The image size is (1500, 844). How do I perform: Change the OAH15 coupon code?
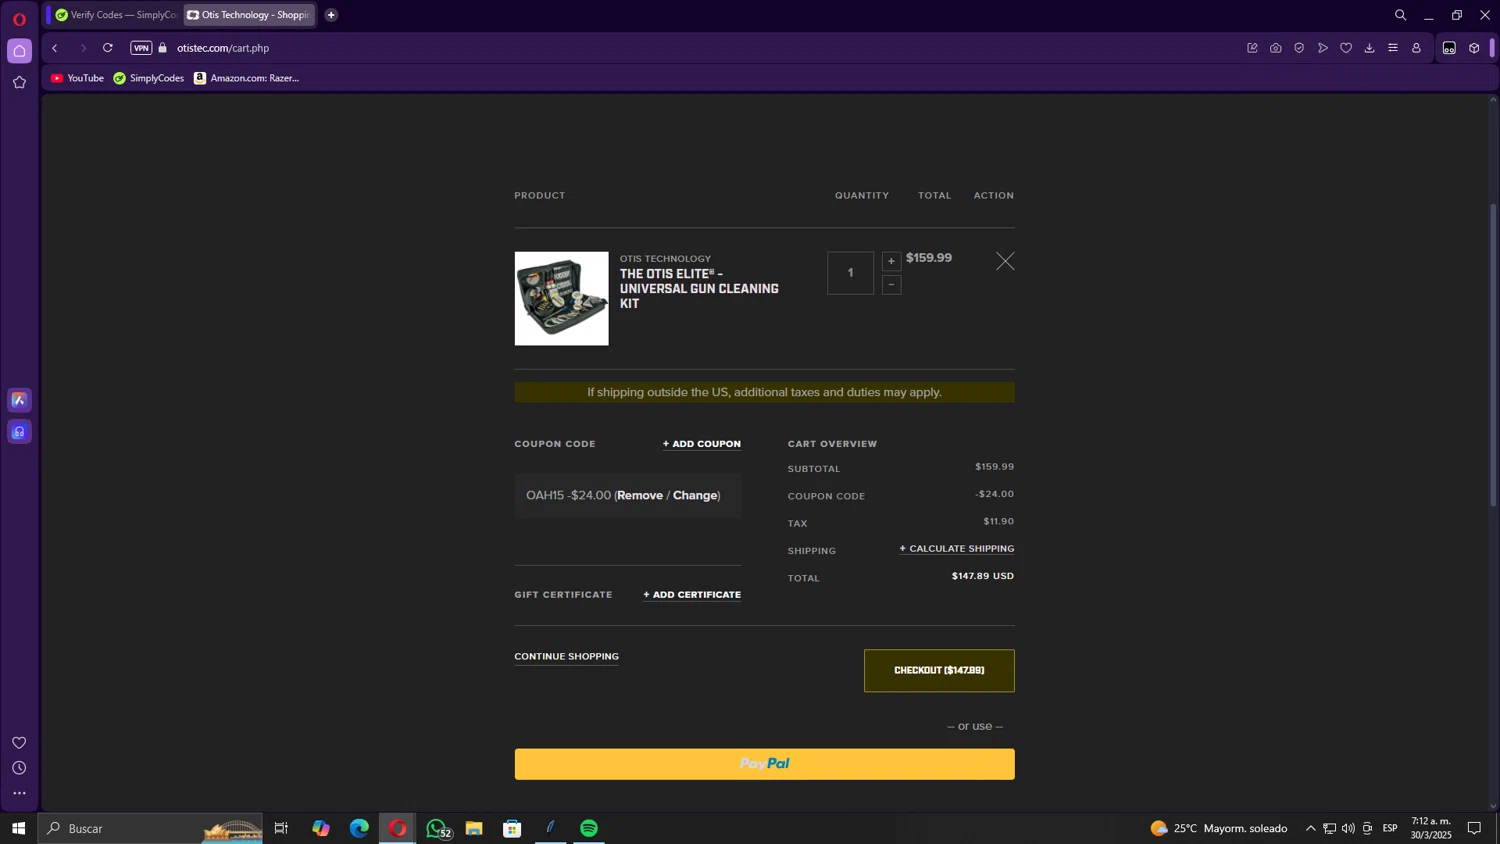(x=695, y=496)
